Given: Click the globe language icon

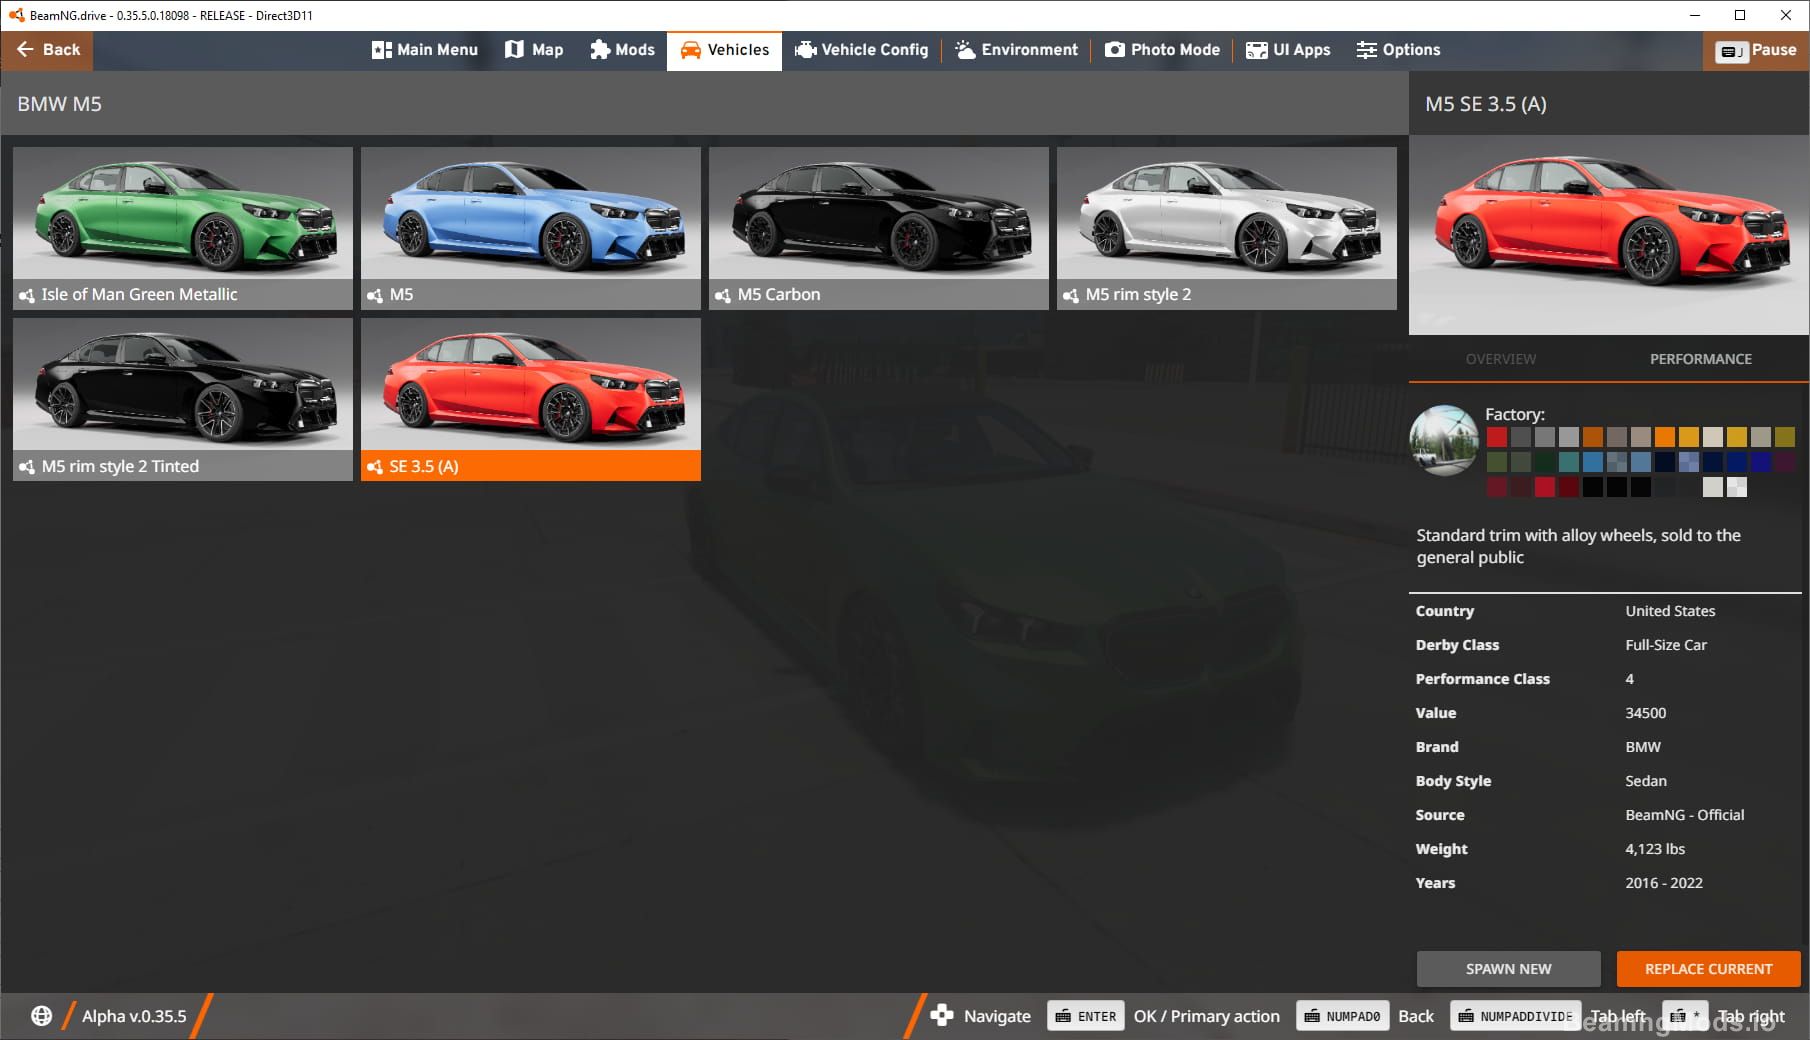Looking at the screenshot, I should click(x=41, y=1016).
